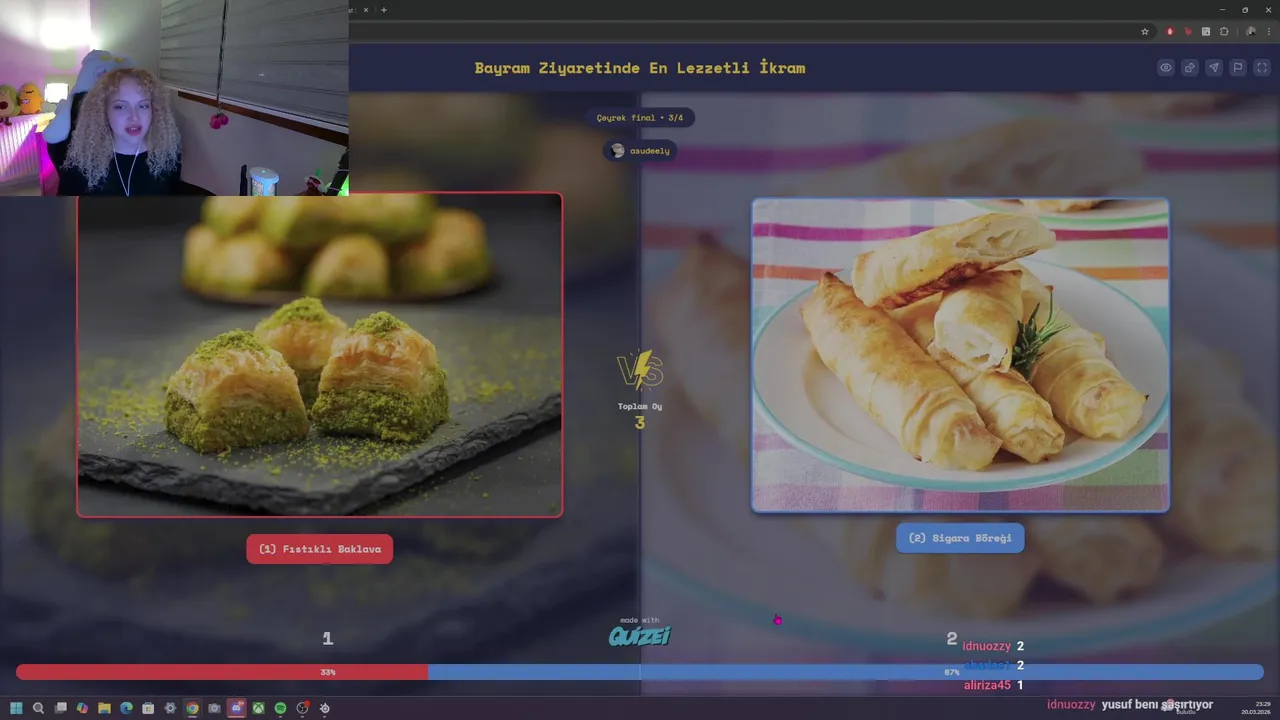The image size is (1280, 720).
Task: Open a new browser tab with plus
Action: tap(384, 10)
